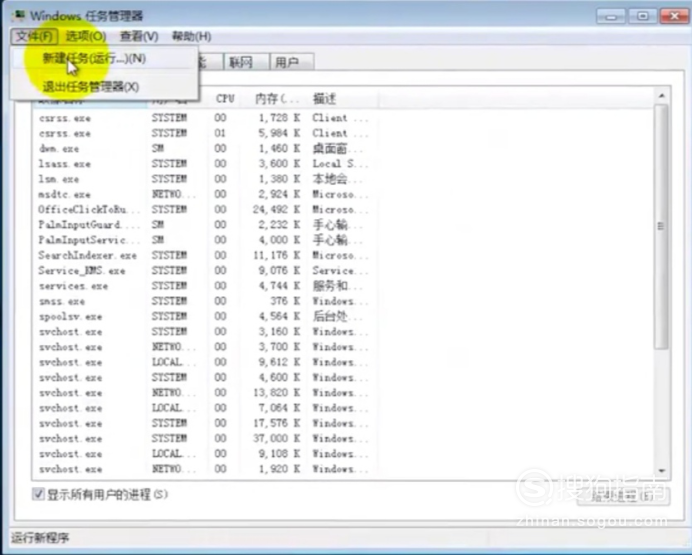Select svchost.exe row using 7,064 K

coord(203,408)
